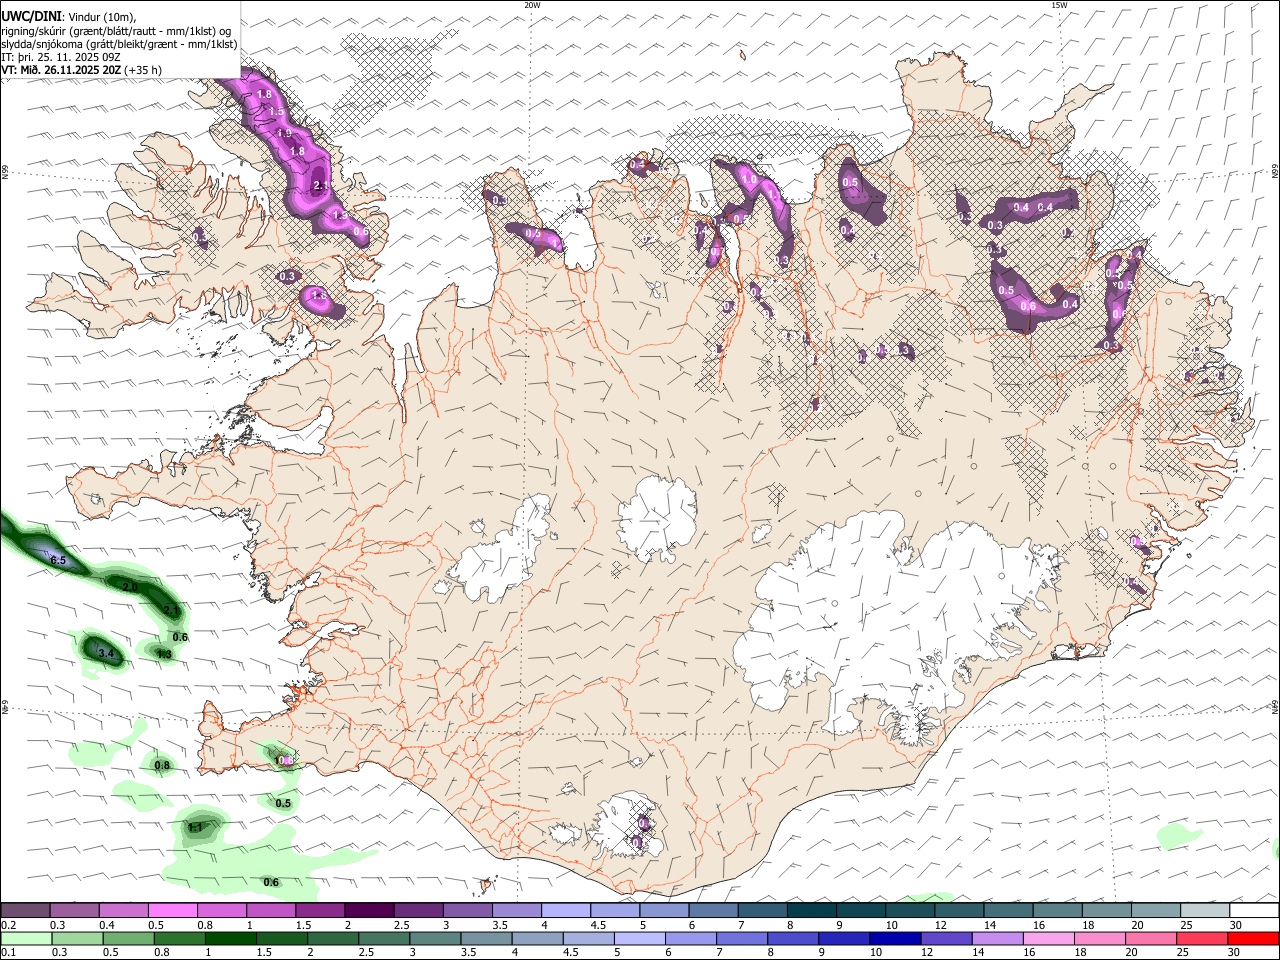Select the dark plum swatch starting at 0.2
This screenshot has height=960, width=1280.
26,910
